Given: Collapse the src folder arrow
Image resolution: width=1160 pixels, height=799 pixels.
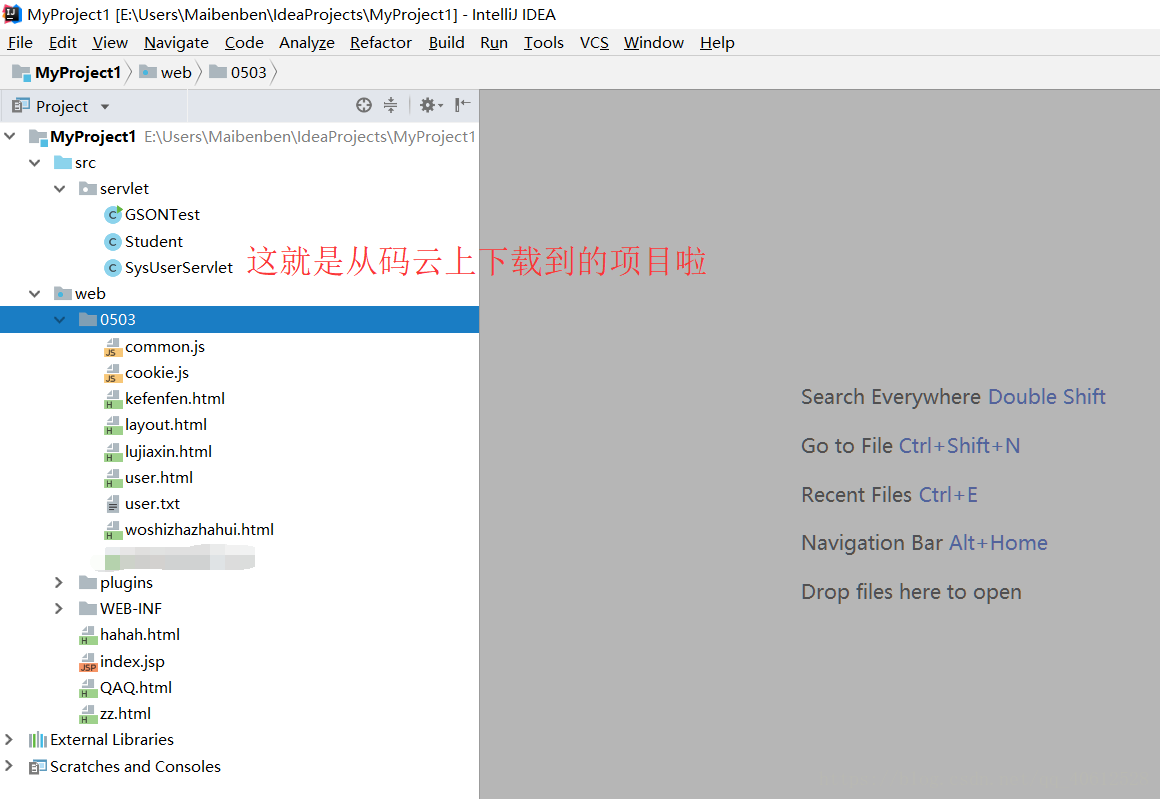Looking at the screenshot, I should point(34,163).
